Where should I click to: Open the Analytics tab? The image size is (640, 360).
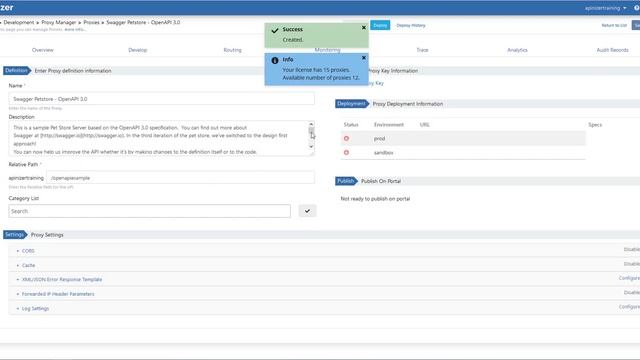517,50
